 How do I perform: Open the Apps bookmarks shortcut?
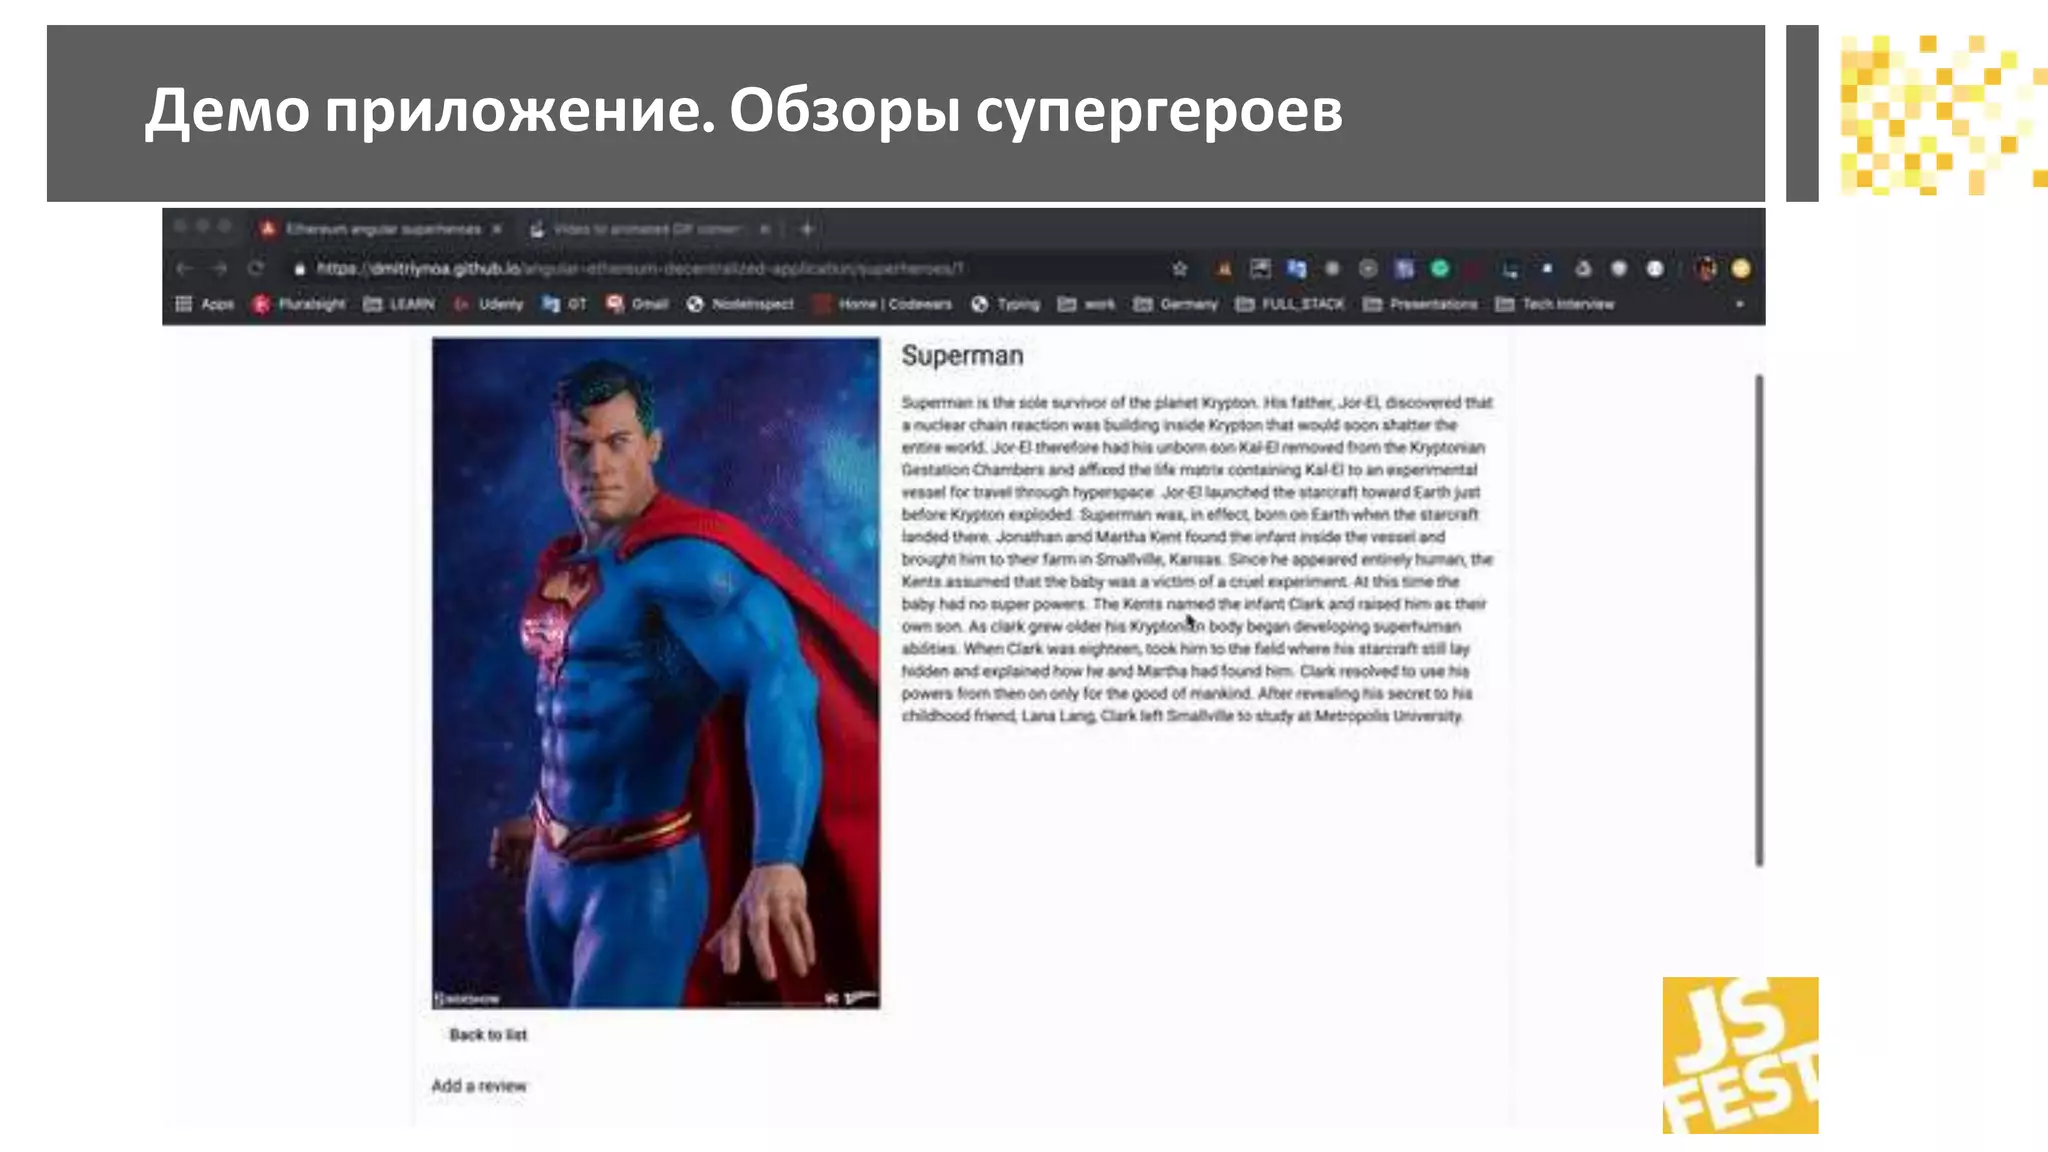pyautogui.click(x=205, y=304)
